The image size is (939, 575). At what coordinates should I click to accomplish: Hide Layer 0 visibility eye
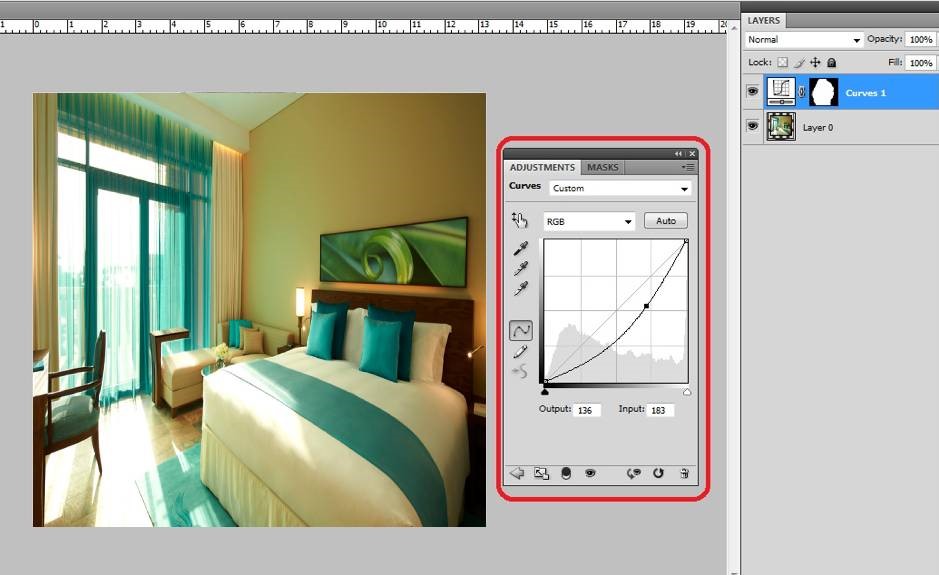tap(753, 126)
